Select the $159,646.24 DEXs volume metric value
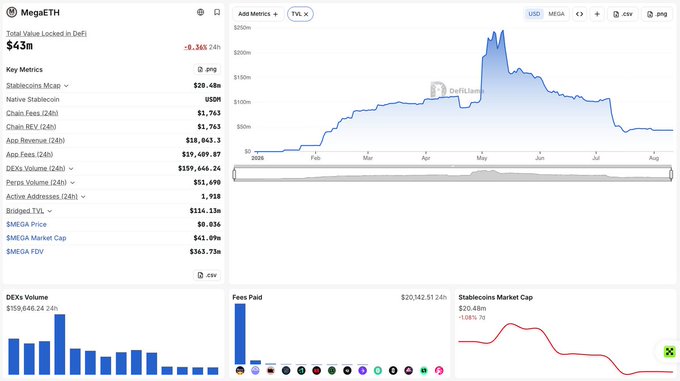The width and height of the screenshot is (680, 381). pyautogui.click(x=199, y=168)
